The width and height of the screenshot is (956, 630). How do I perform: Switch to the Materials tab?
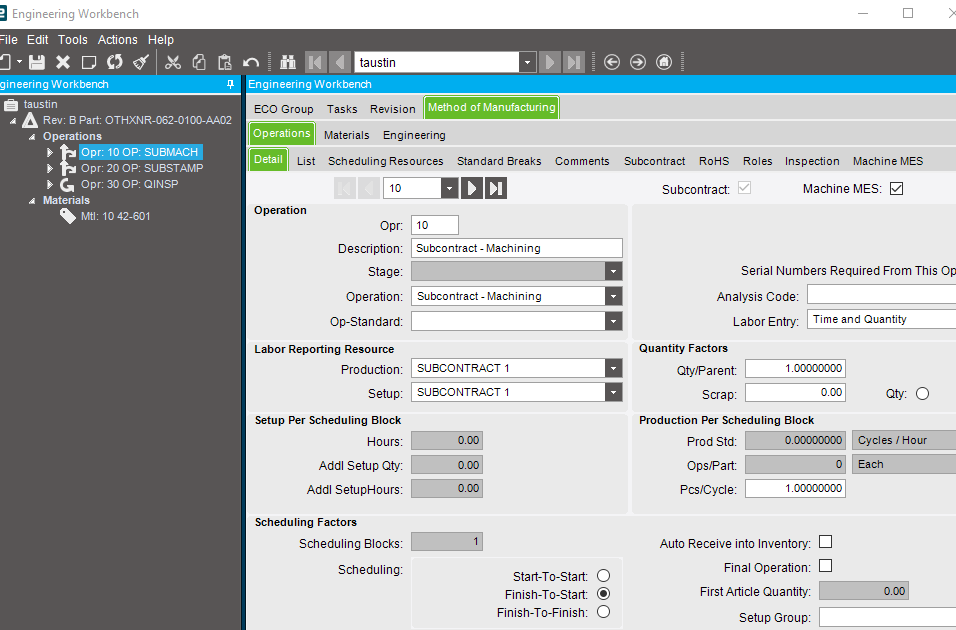346,134
